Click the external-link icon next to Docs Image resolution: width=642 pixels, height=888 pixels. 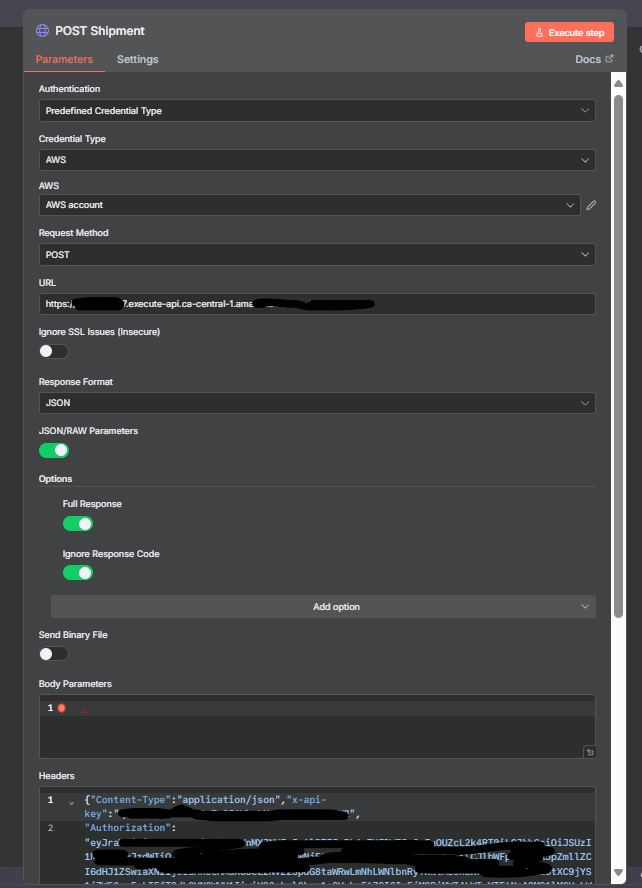click(x=609, y=58)
